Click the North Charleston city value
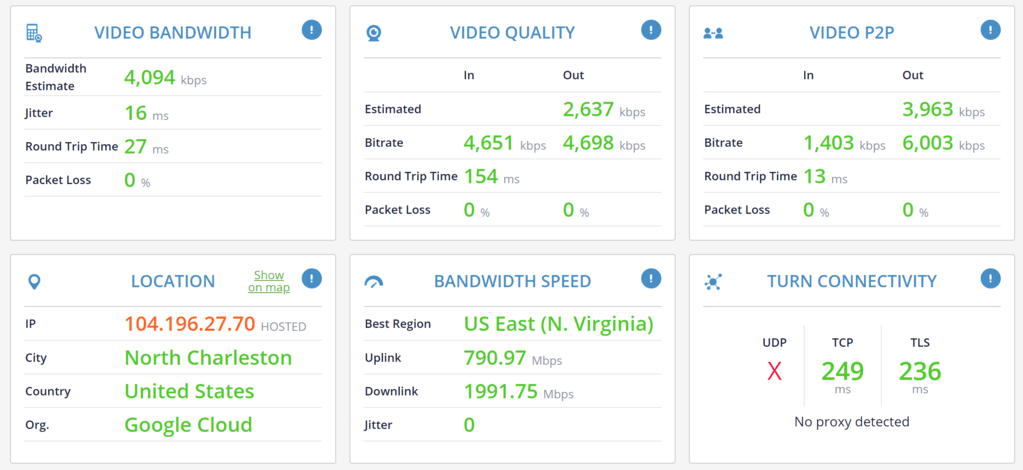This screenshot has height=470, width=1023. tap(208, 358)
